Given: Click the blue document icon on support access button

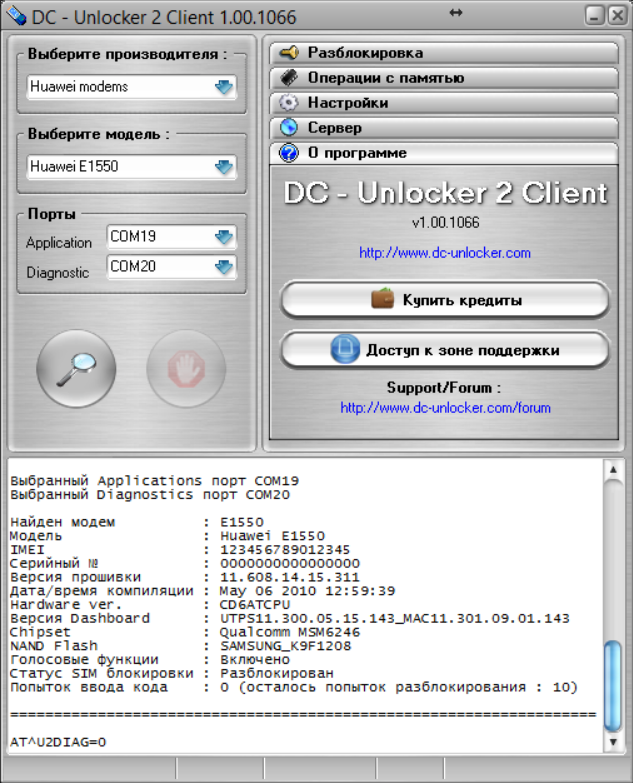Looking at the screenshot, I should coord(345,349).
